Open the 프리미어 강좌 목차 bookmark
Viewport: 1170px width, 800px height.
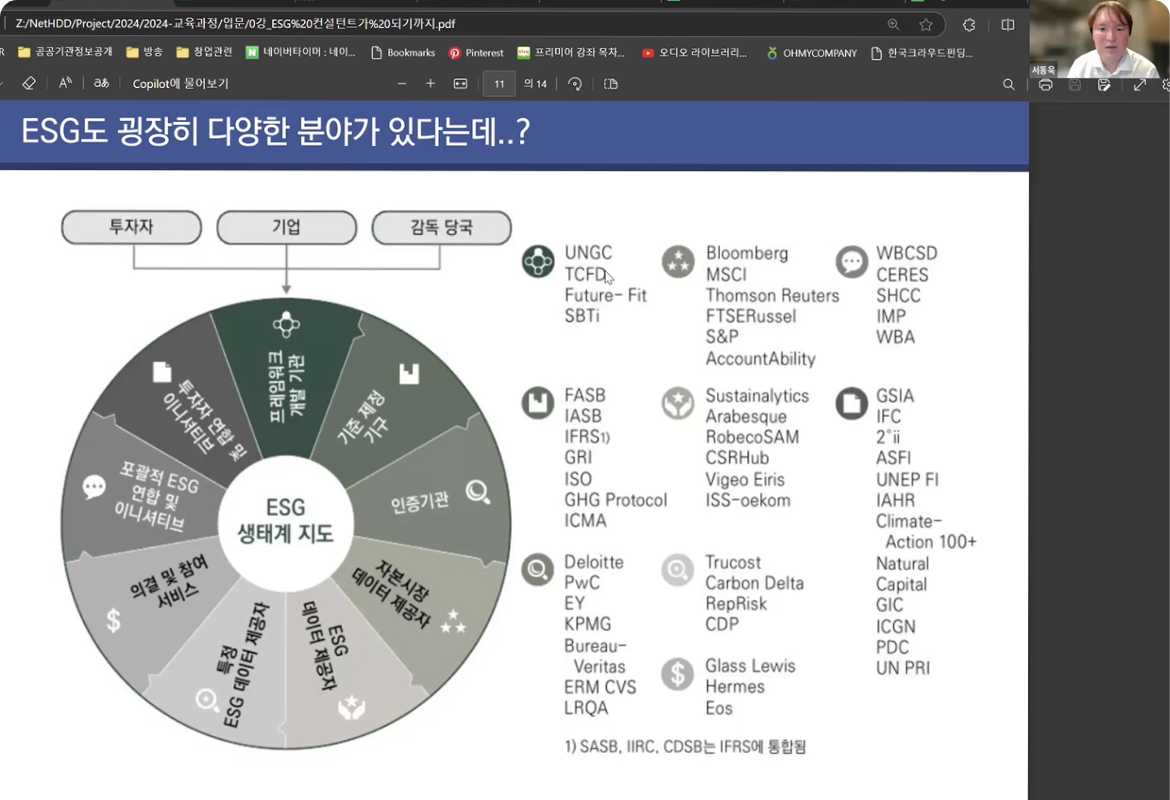tap(571, 52)
